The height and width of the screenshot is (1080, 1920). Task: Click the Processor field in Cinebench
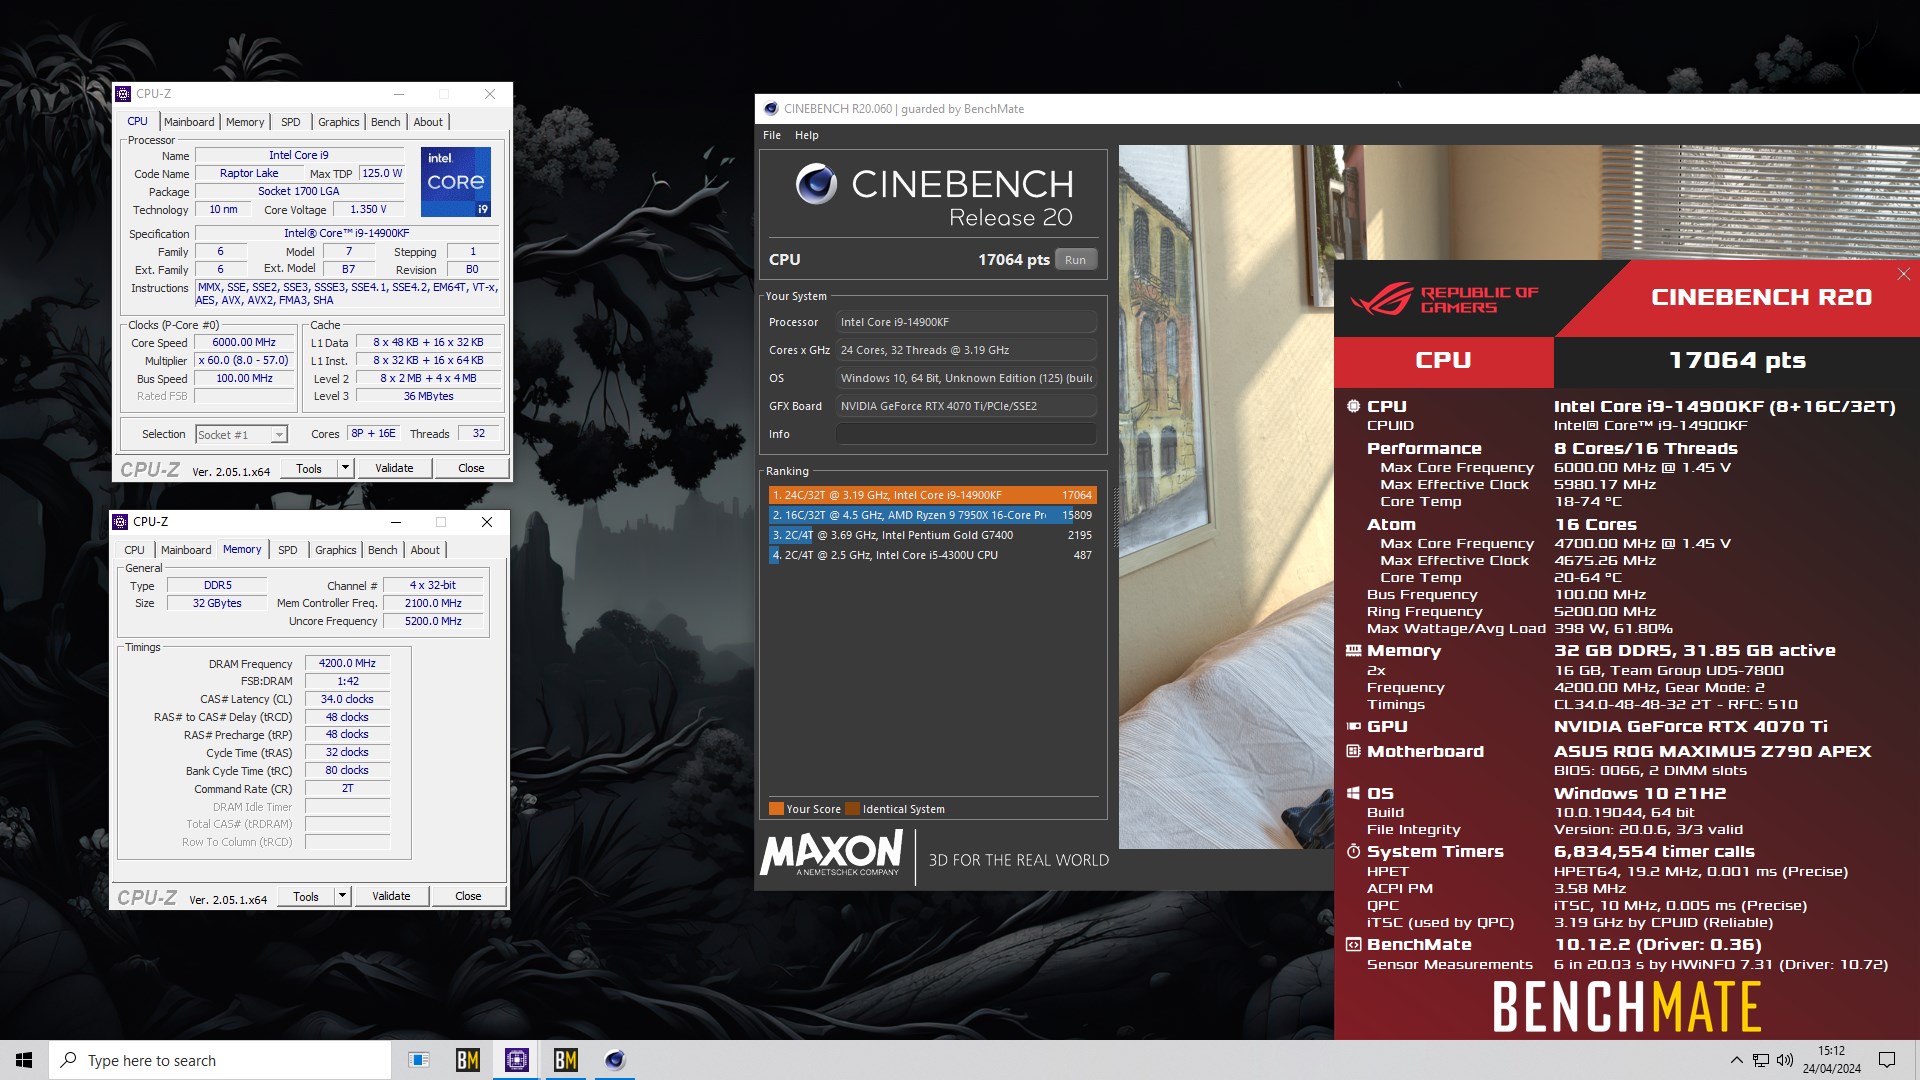pyautogui.click(x=966, y=322)
